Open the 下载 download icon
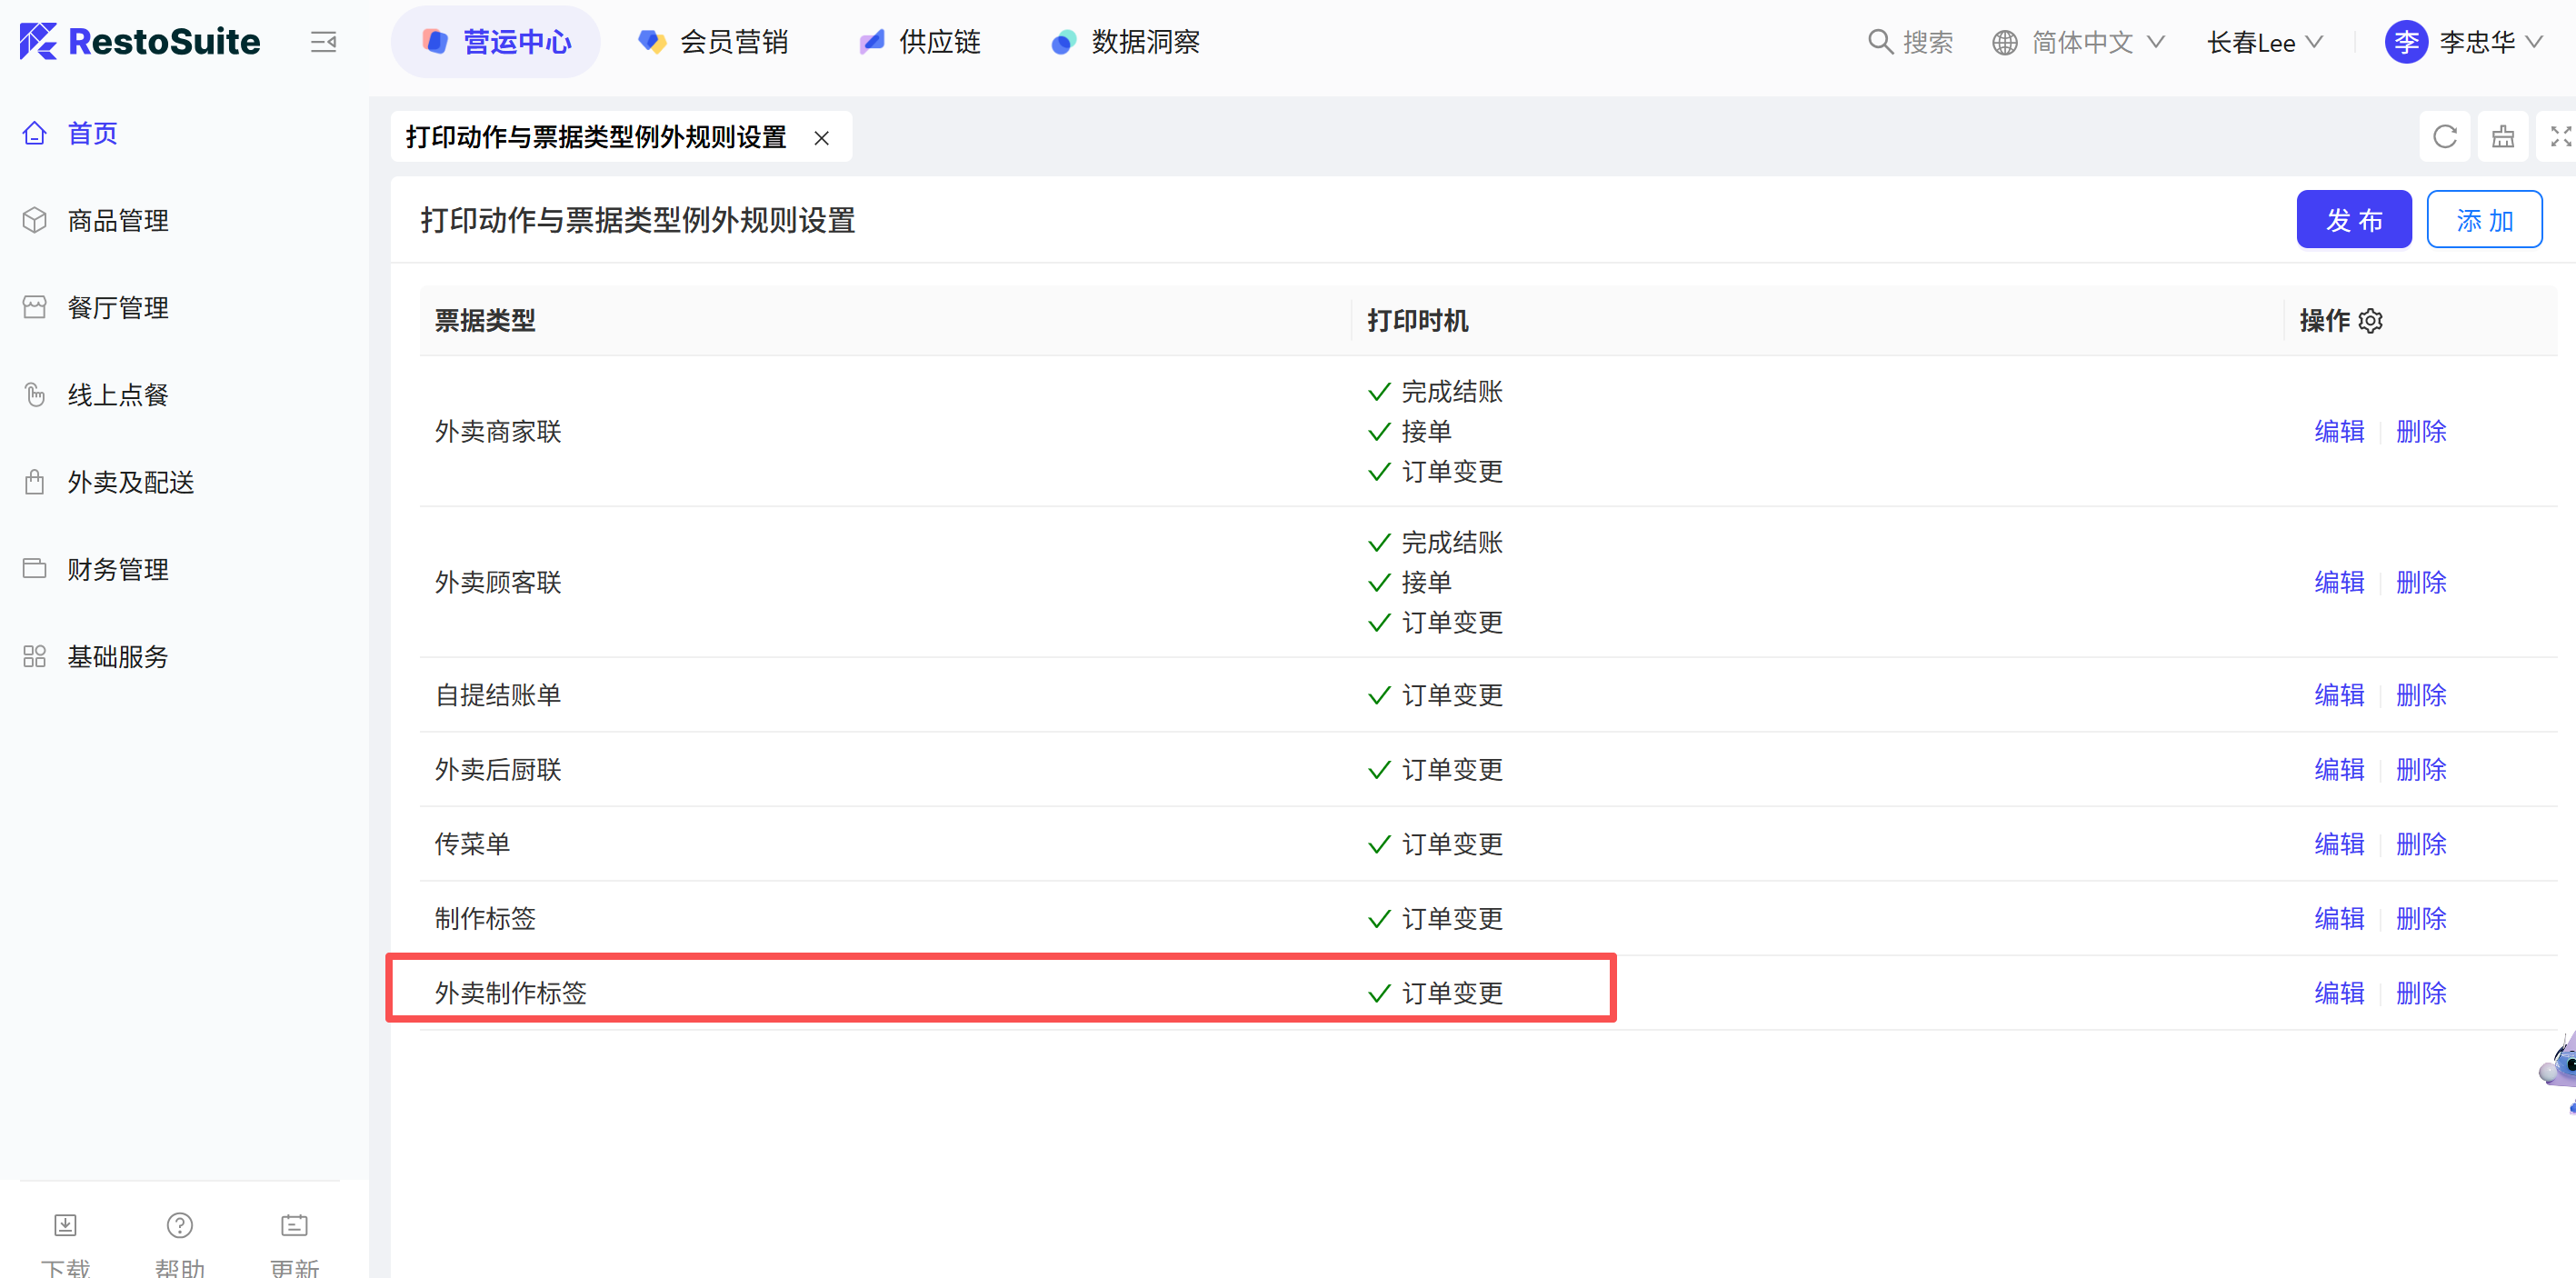The height and width of the screenshot is (1278, 2576). [x=65, y=1225]
